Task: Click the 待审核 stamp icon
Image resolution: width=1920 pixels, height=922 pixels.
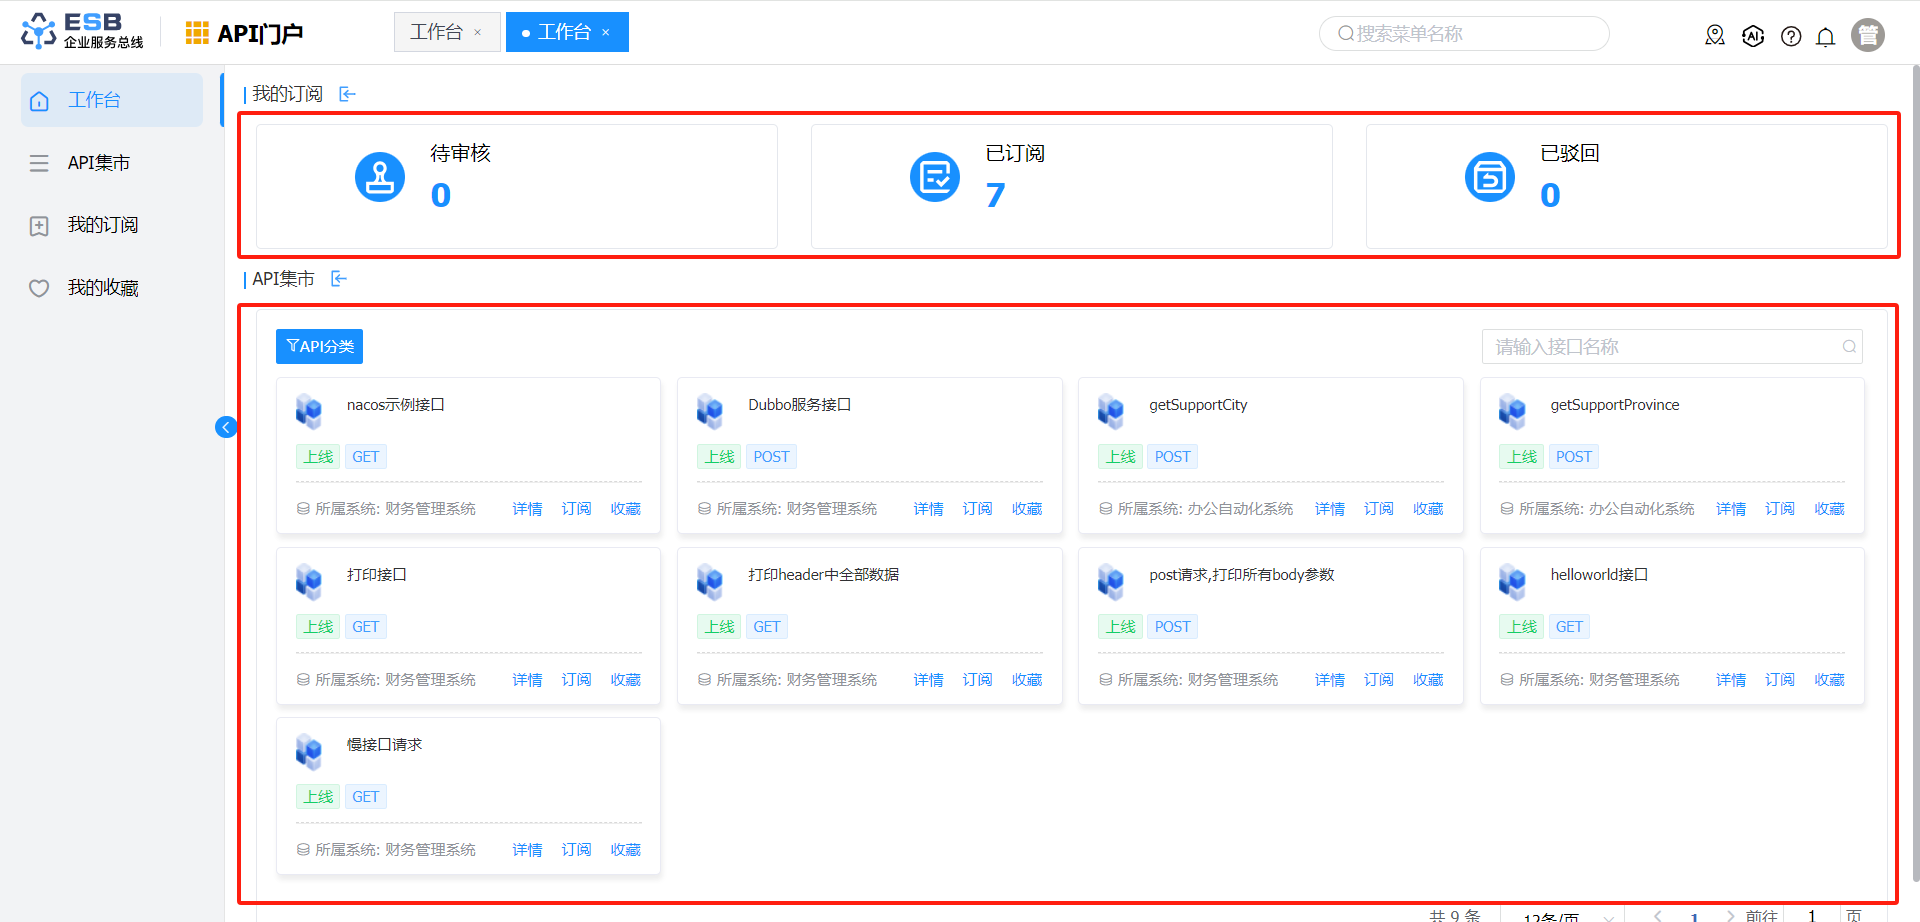Action: (x=380, y=177)
